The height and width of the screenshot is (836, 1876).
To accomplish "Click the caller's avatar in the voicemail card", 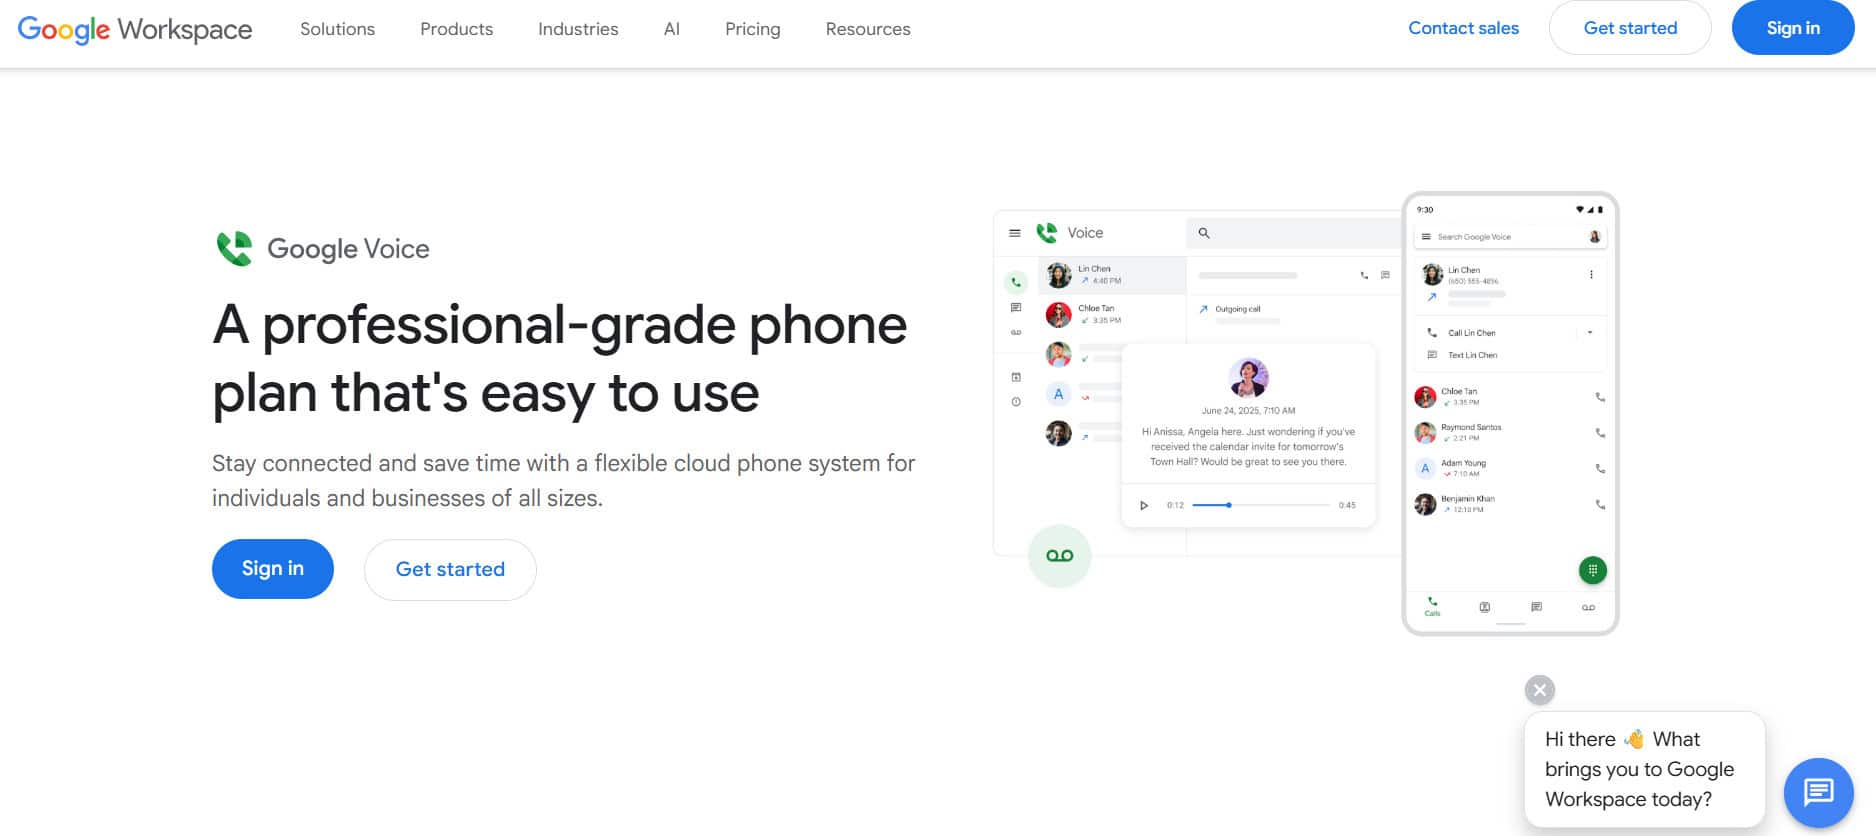I will pos(1248,377).
